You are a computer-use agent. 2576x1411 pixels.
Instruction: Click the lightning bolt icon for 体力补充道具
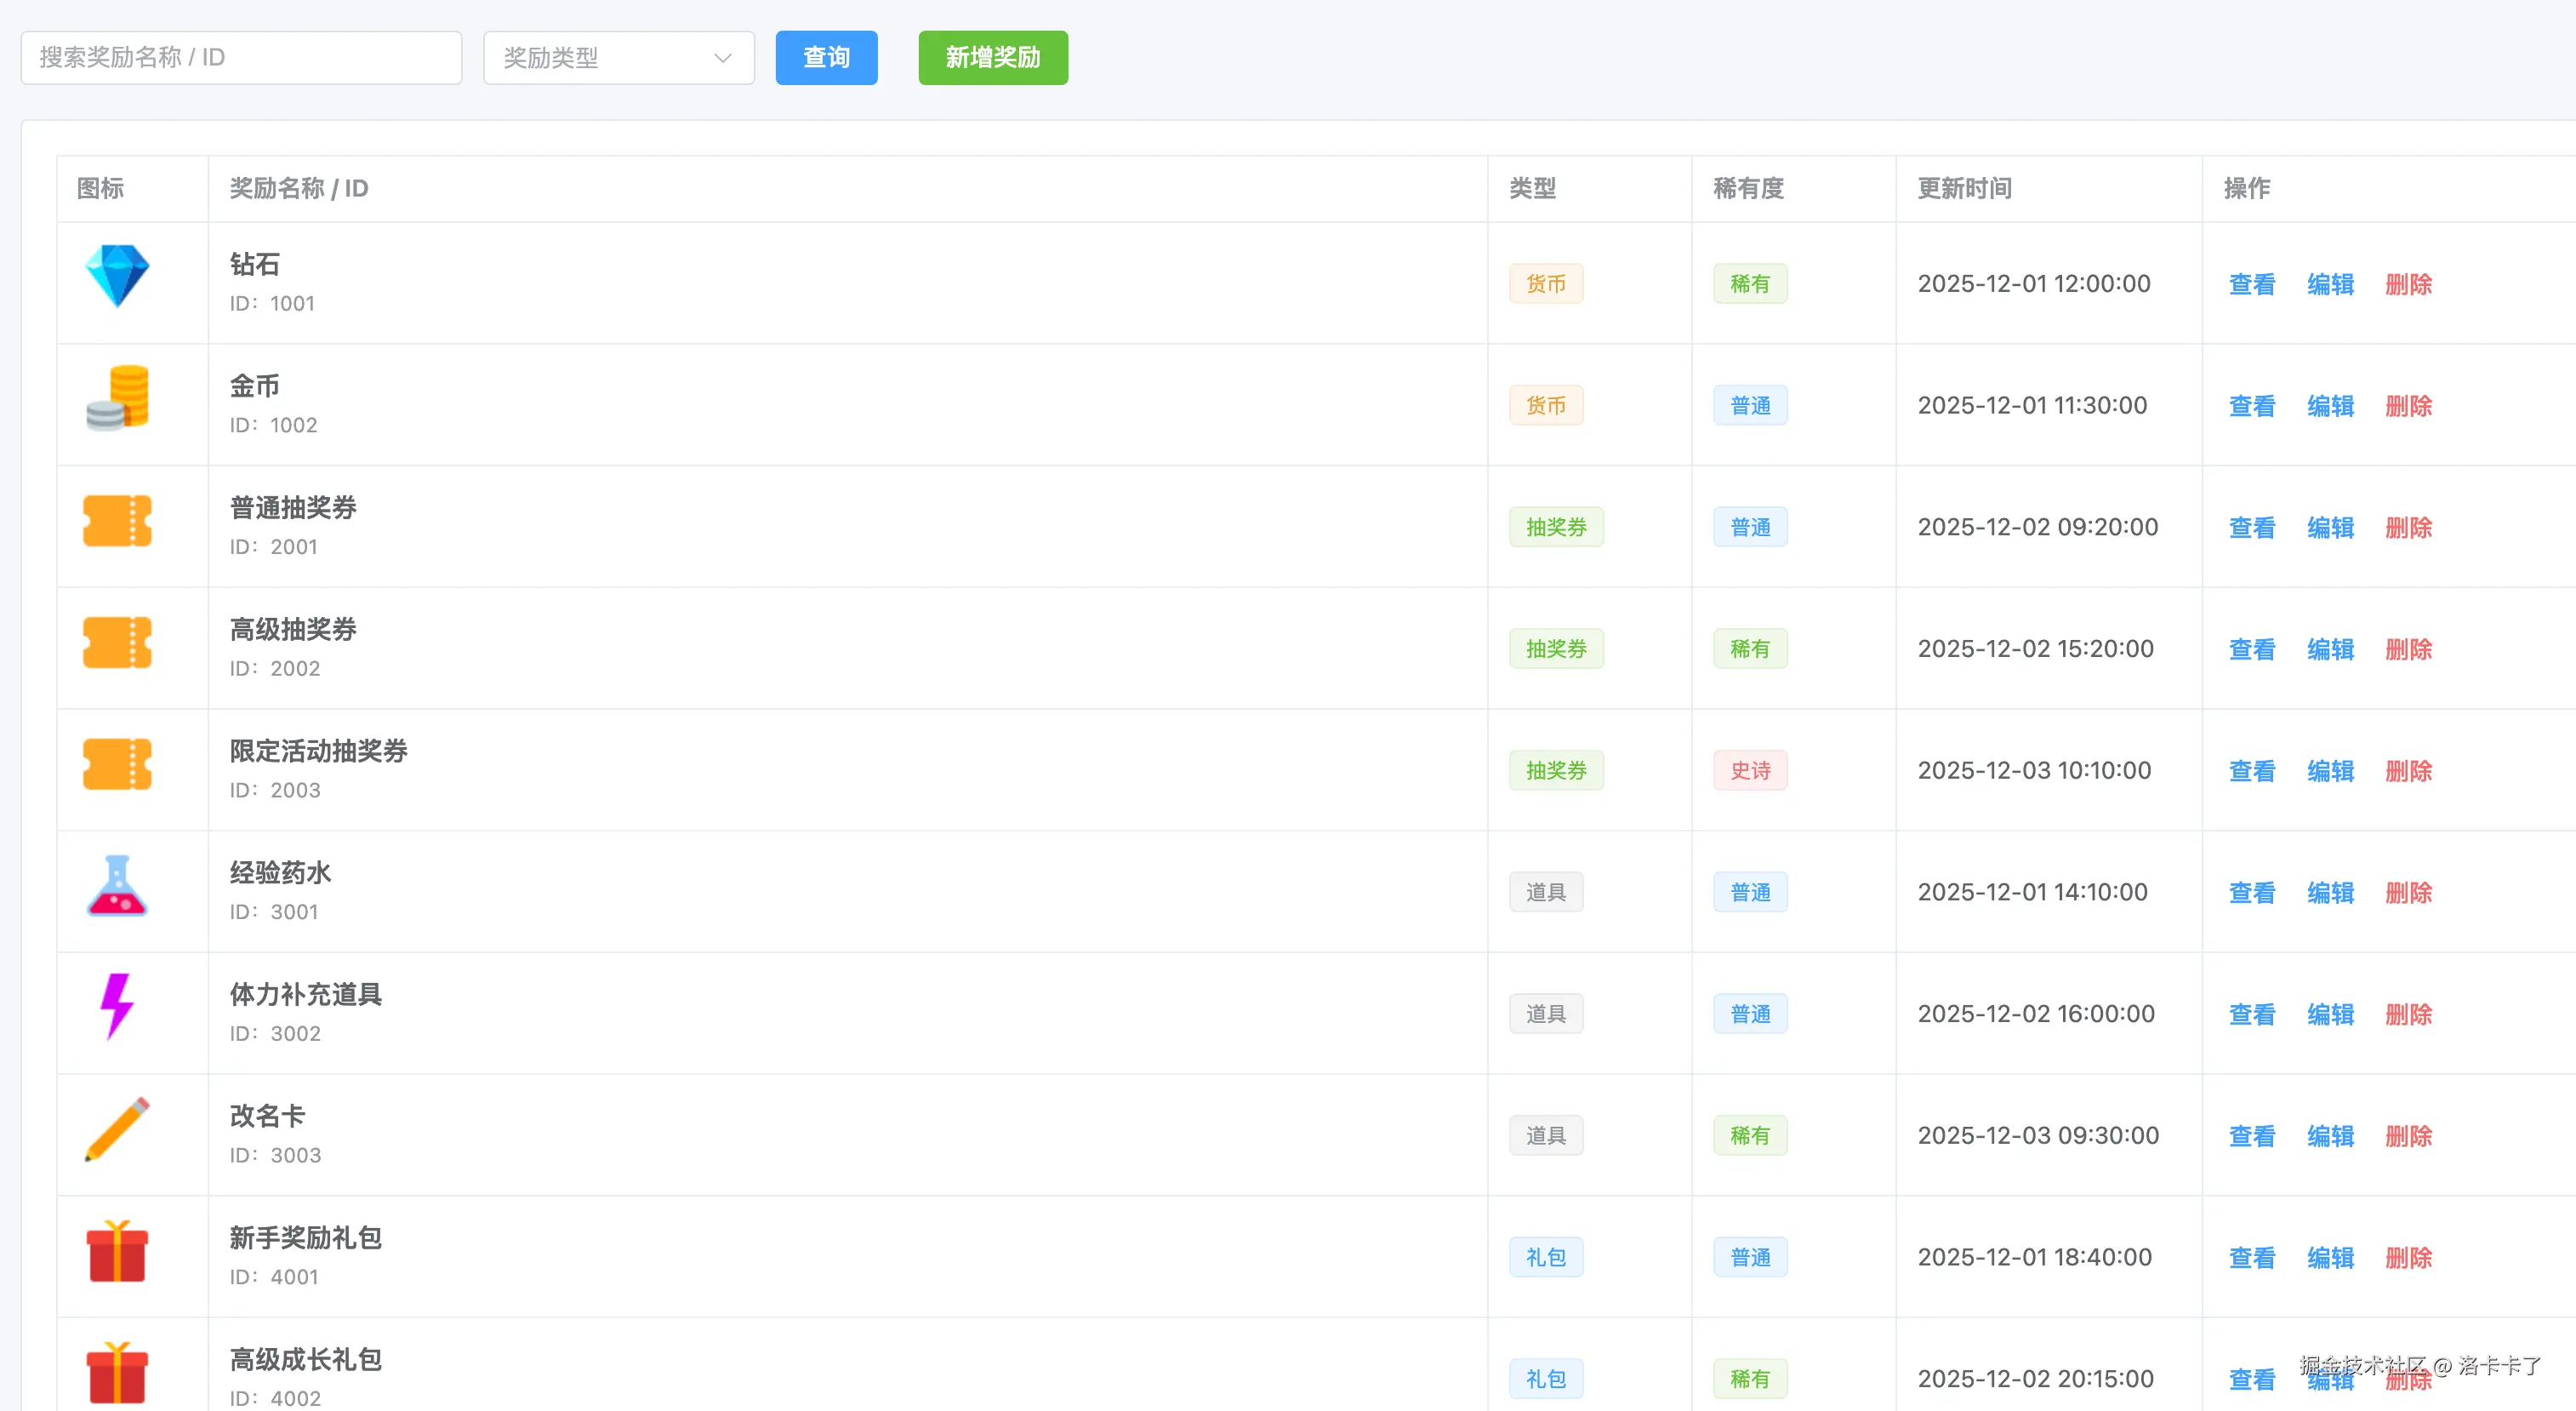pos(117,1006)
